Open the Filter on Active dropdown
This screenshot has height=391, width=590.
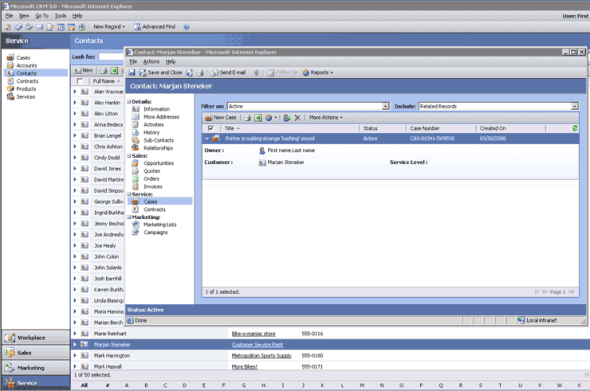[x=385, y=106]
